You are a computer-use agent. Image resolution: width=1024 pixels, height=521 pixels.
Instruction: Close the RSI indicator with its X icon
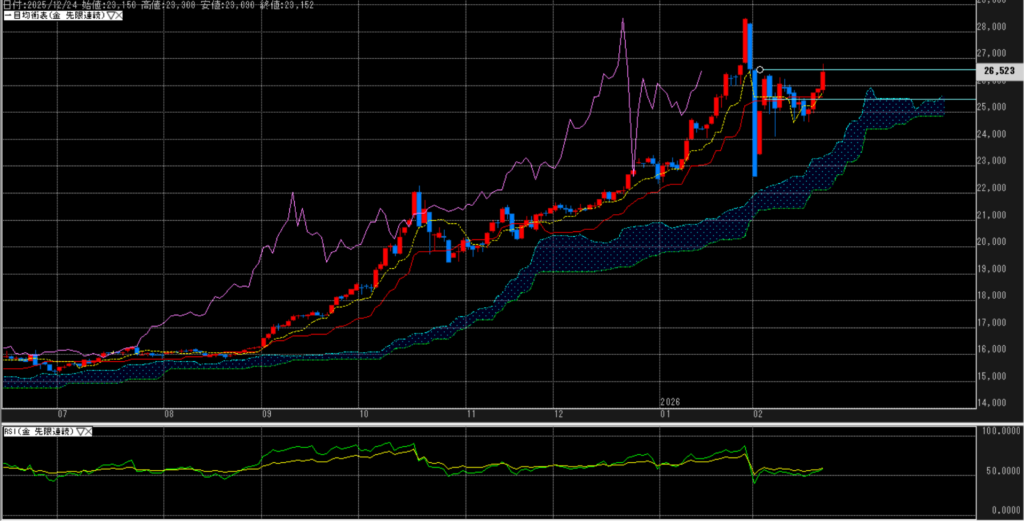click(87, 430)
